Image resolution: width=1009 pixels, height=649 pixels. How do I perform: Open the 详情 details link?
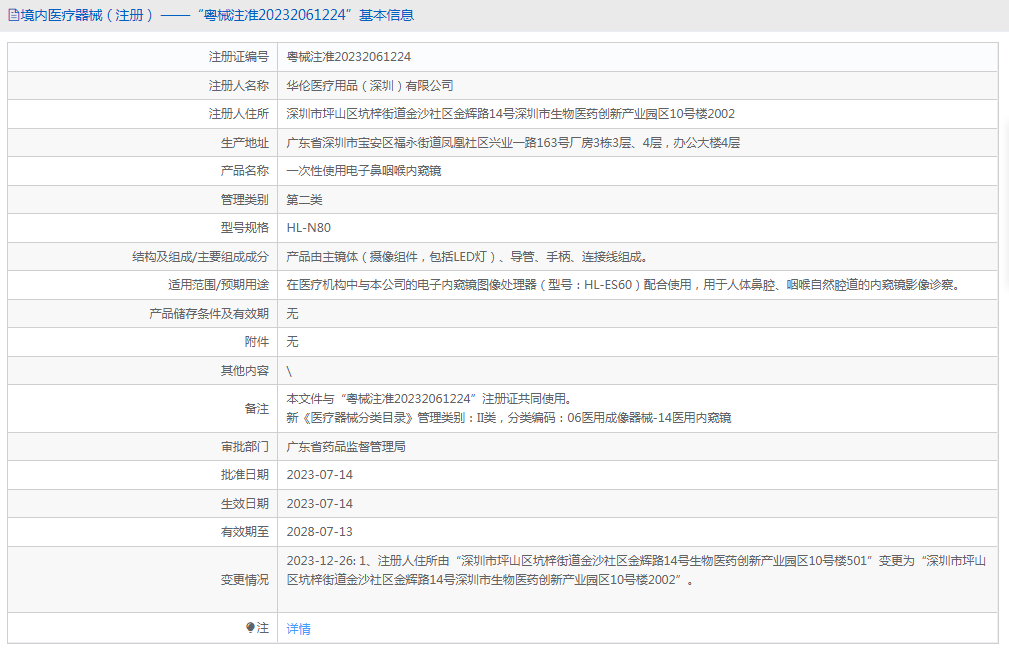[x=299, y=628]
